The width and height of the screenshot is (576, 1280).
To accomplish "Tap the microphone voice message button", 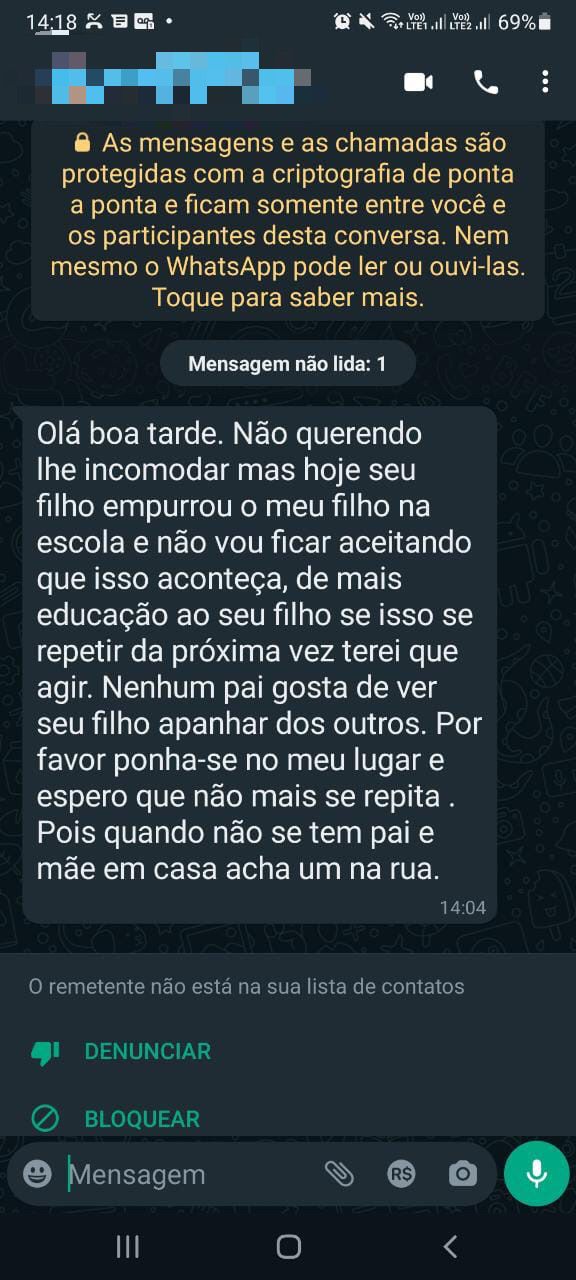I will point(537,1173).
